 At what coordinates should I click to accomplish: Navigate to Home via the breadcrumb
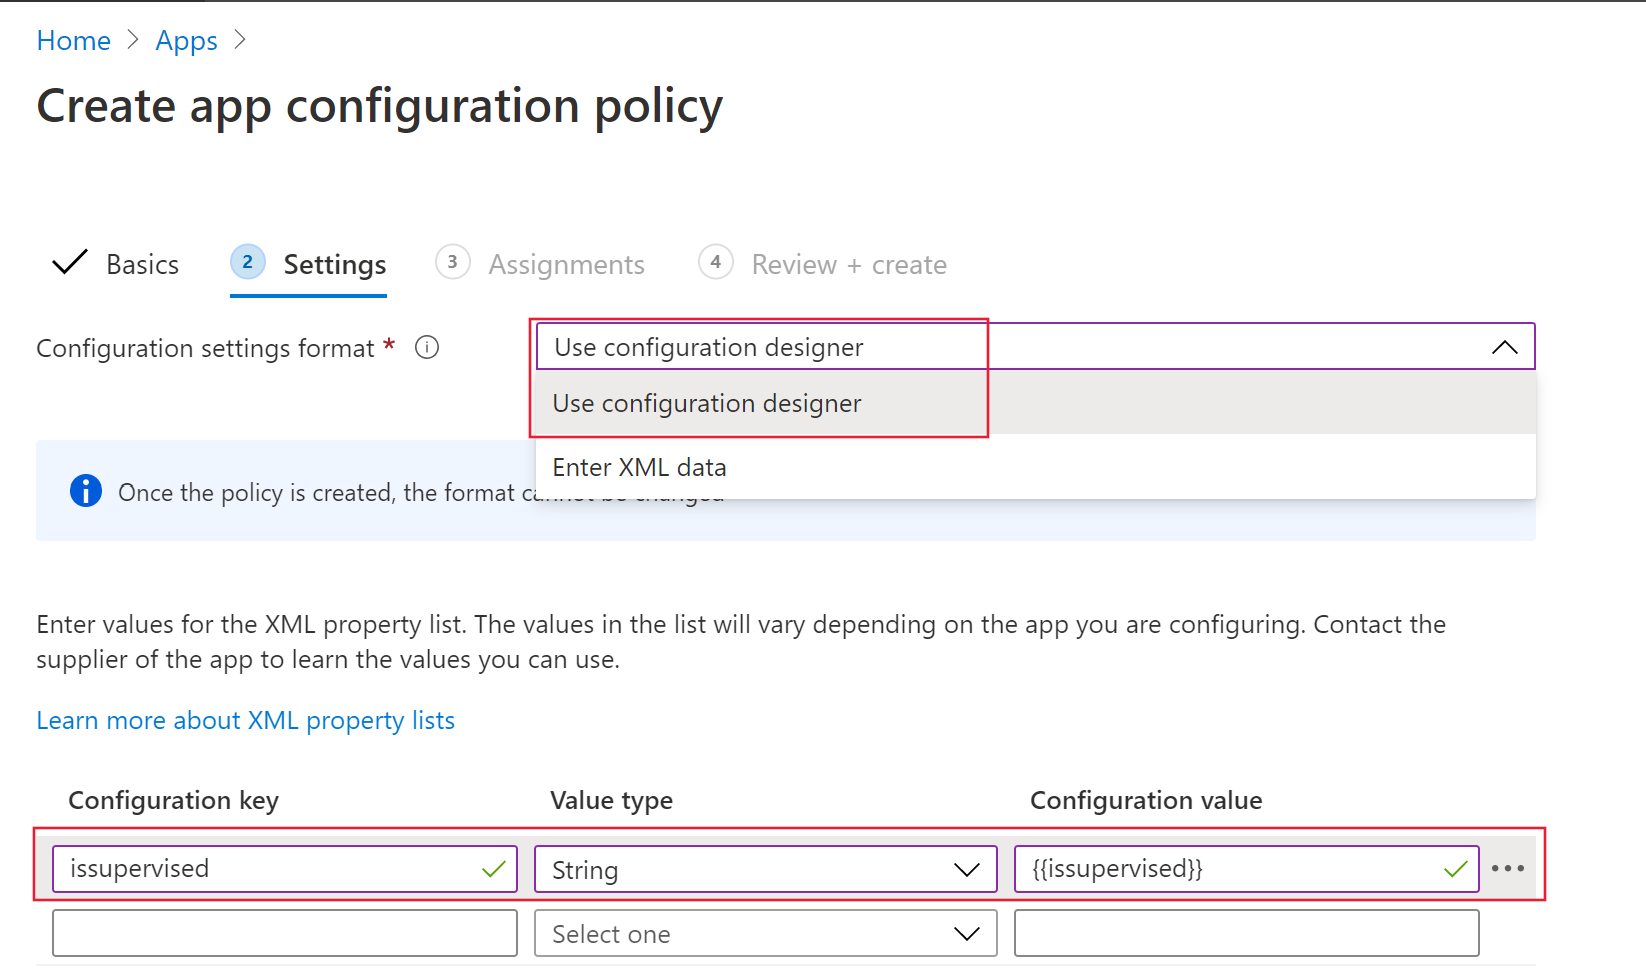(73, 40)
